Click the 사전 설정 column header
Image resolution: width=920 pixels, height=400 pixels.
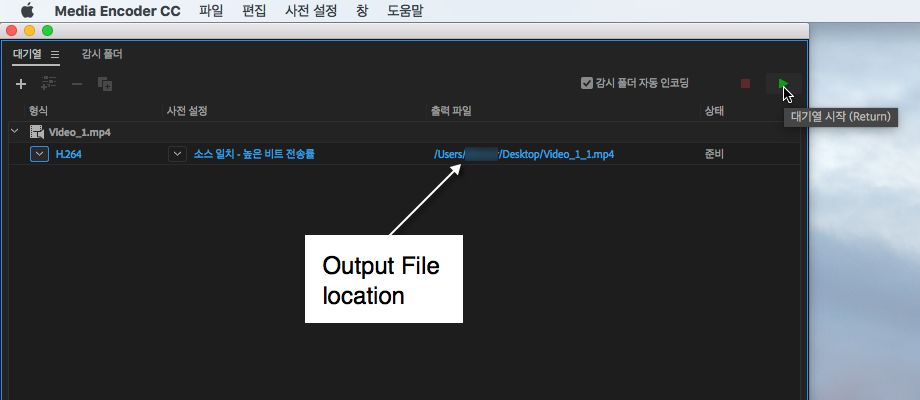[187, 111]
